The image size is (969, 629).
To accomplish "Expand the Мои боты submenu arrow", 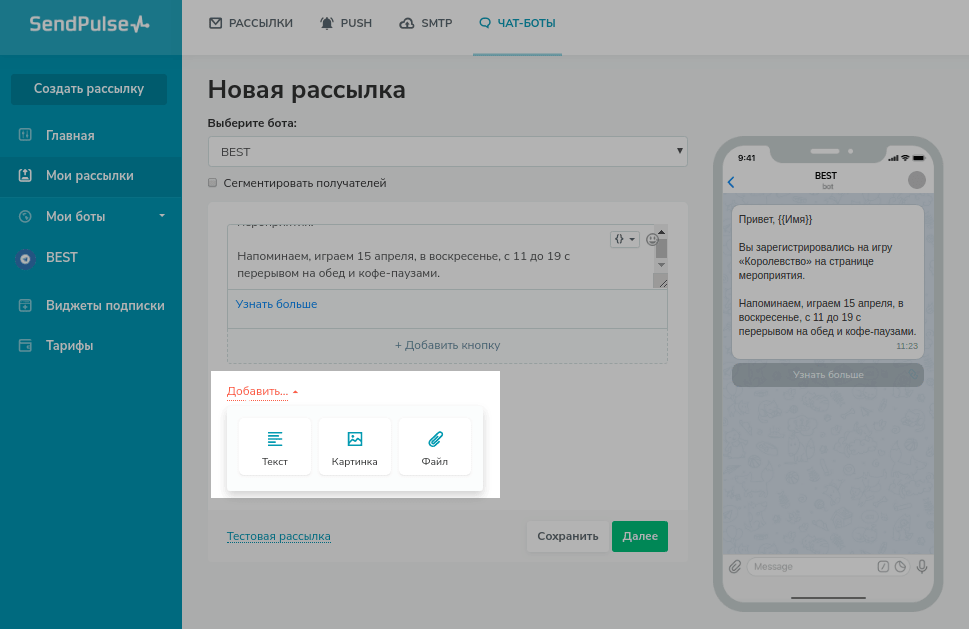I will coord(162,216).
